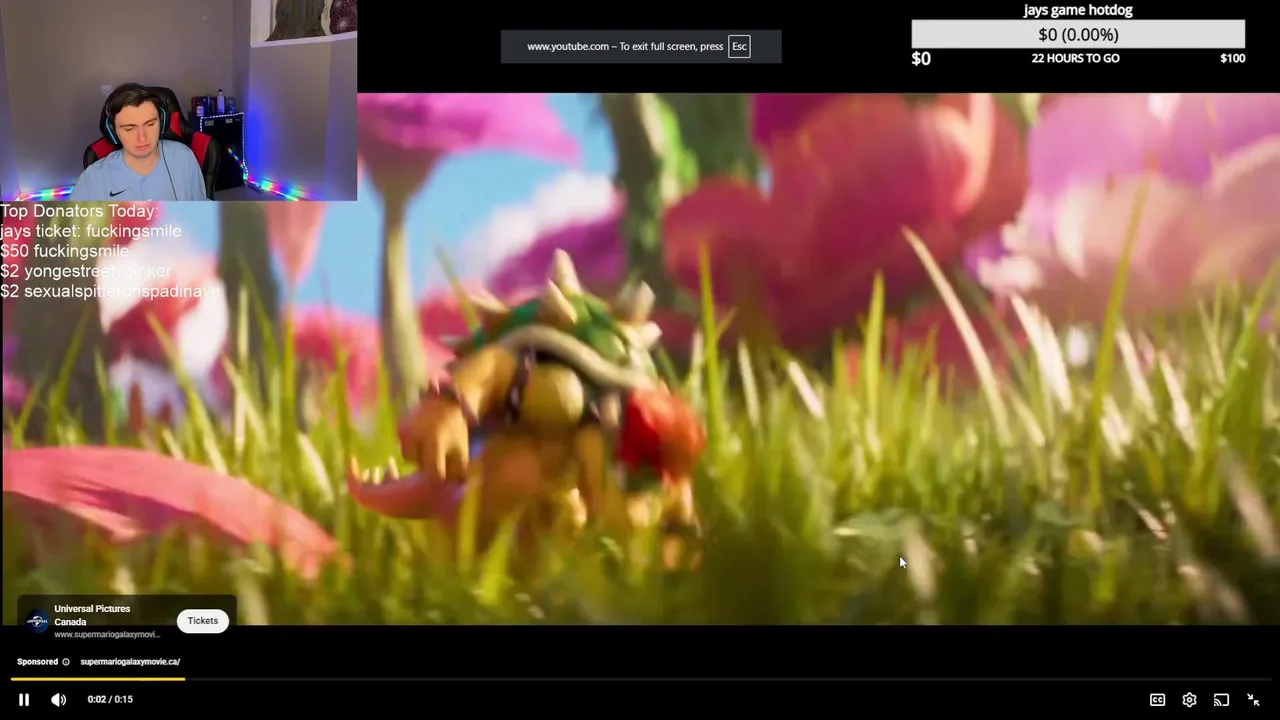The image size is (1280, 720).
Task: Click the '0:02 / 0:15' time display
Action: point(110,699)
